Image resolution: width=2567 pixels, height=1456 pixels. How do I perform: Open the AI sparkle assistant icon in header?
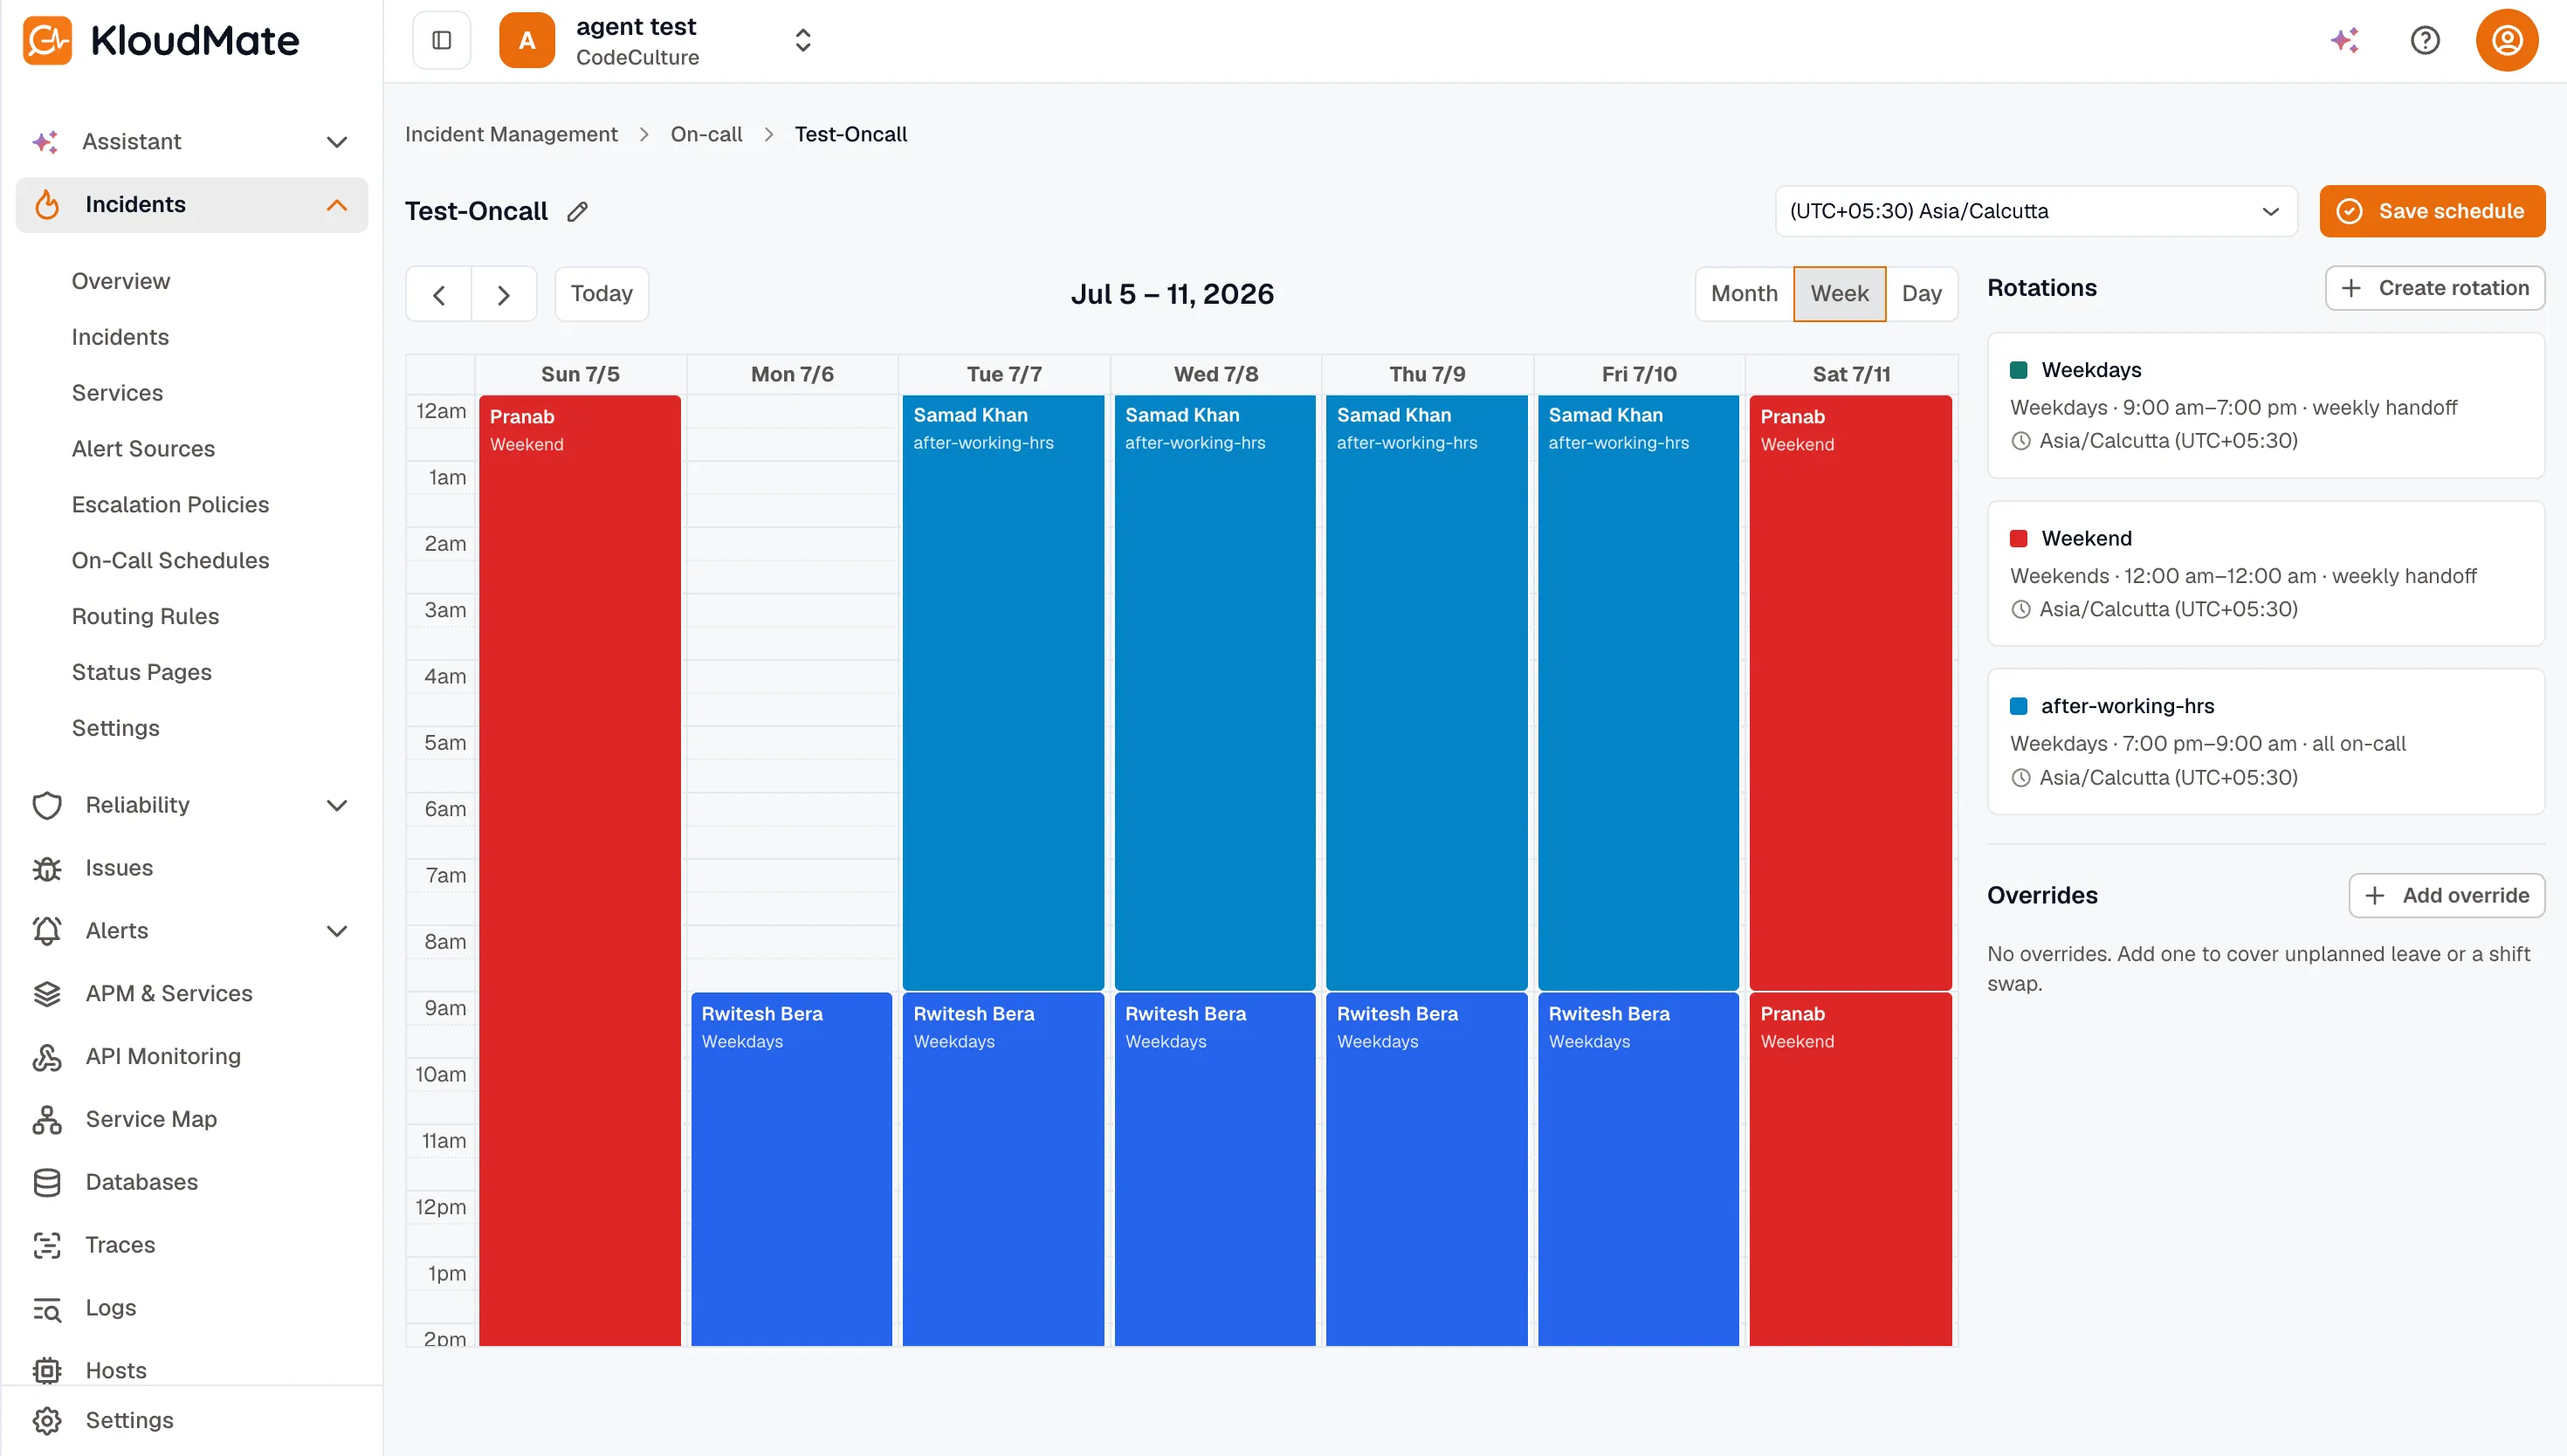pos(2345,40)
